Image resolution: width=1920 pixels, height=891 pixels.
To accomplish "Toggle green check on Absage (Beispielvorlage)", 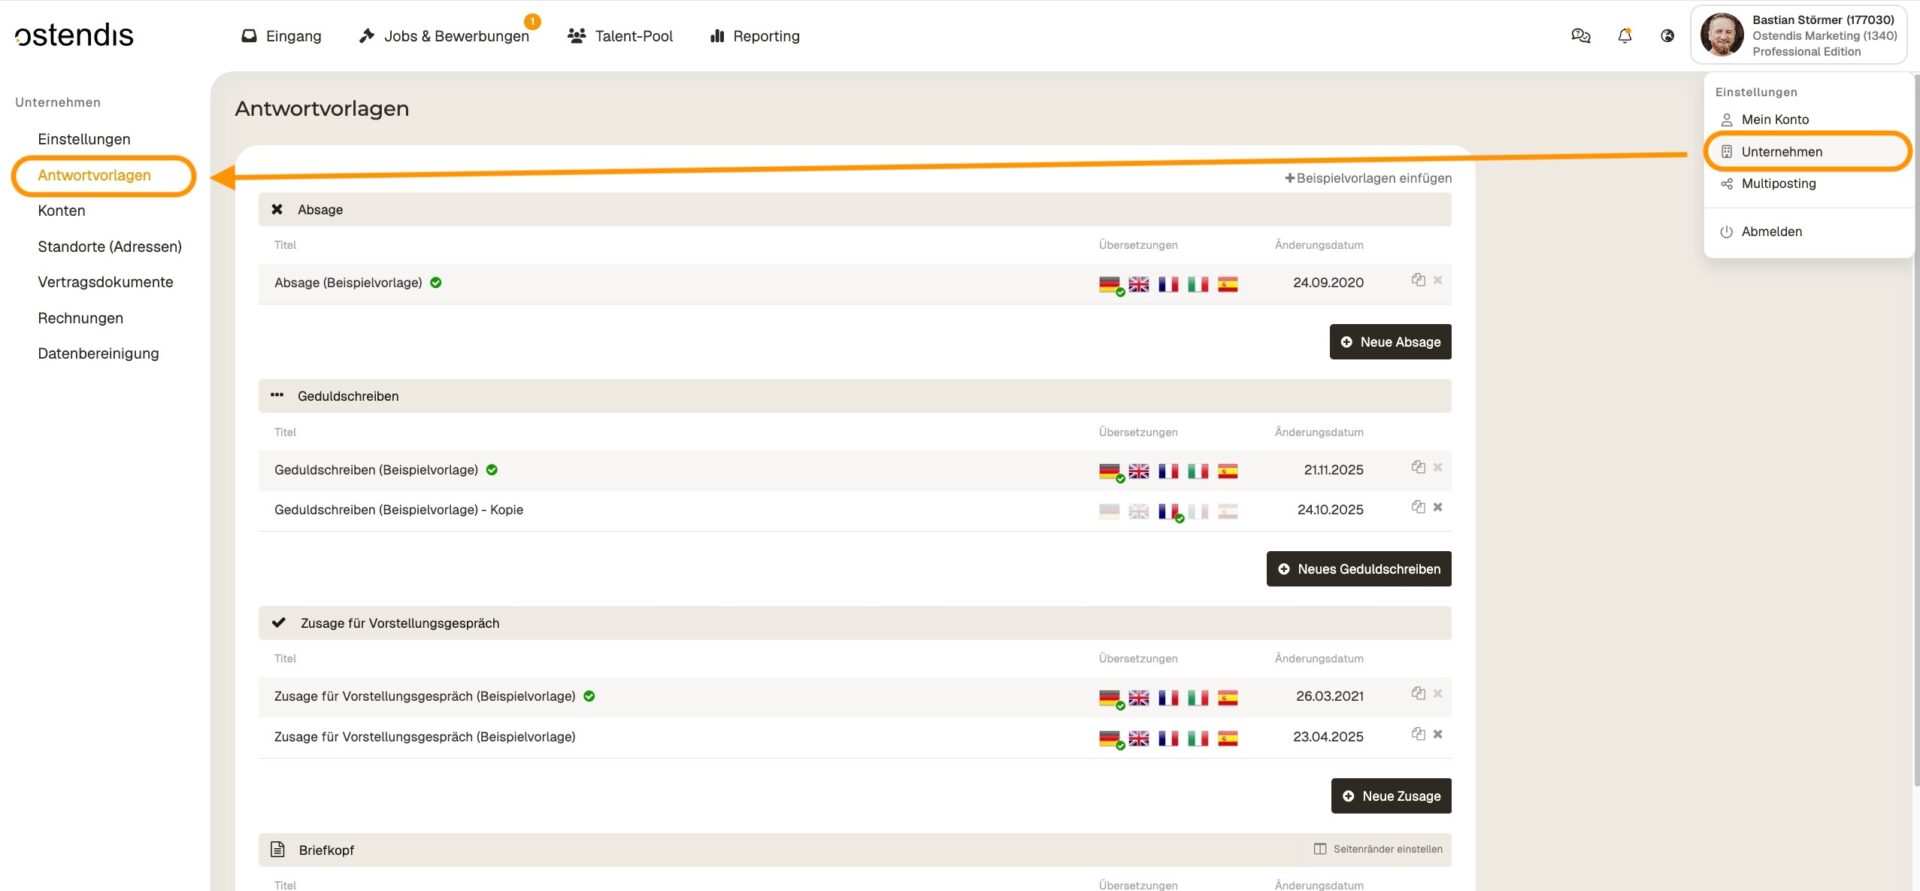I will tap(436, 283).
